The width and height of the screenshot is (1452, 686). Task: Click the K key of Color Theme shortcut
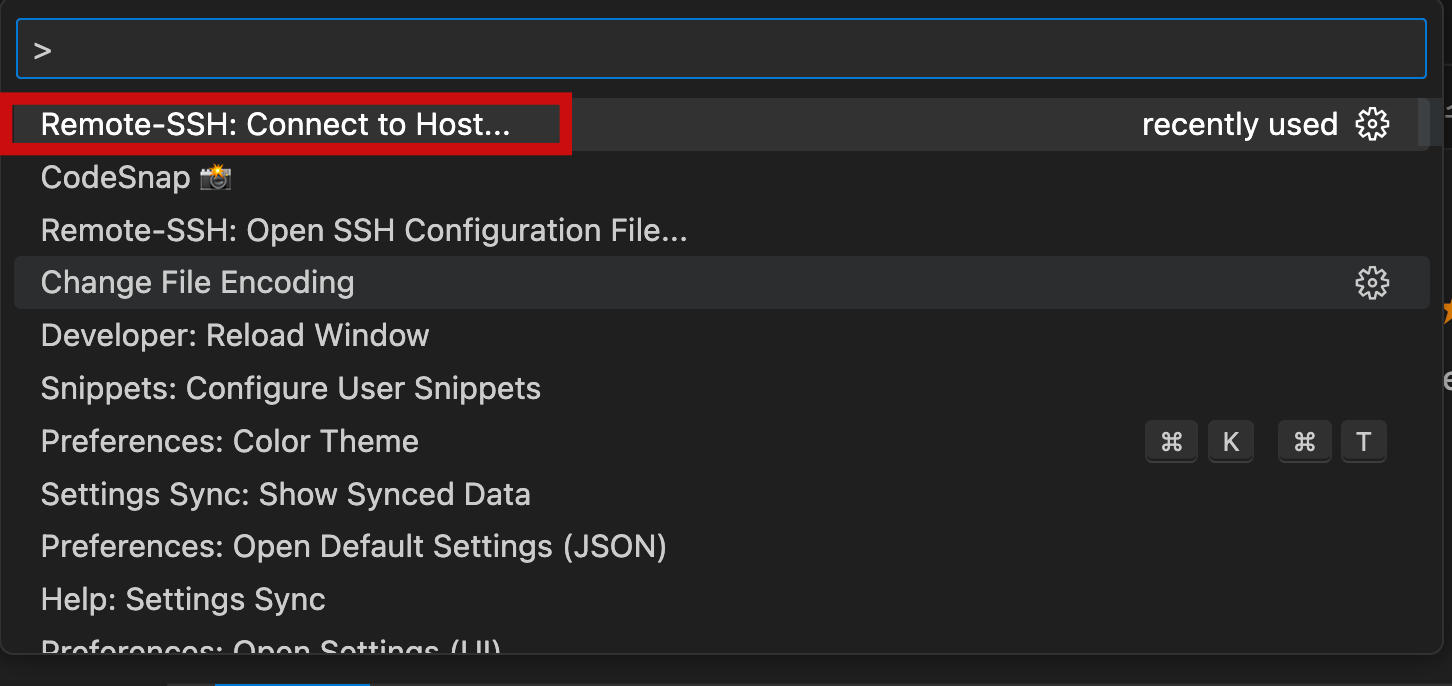(x=1231, y=442)
